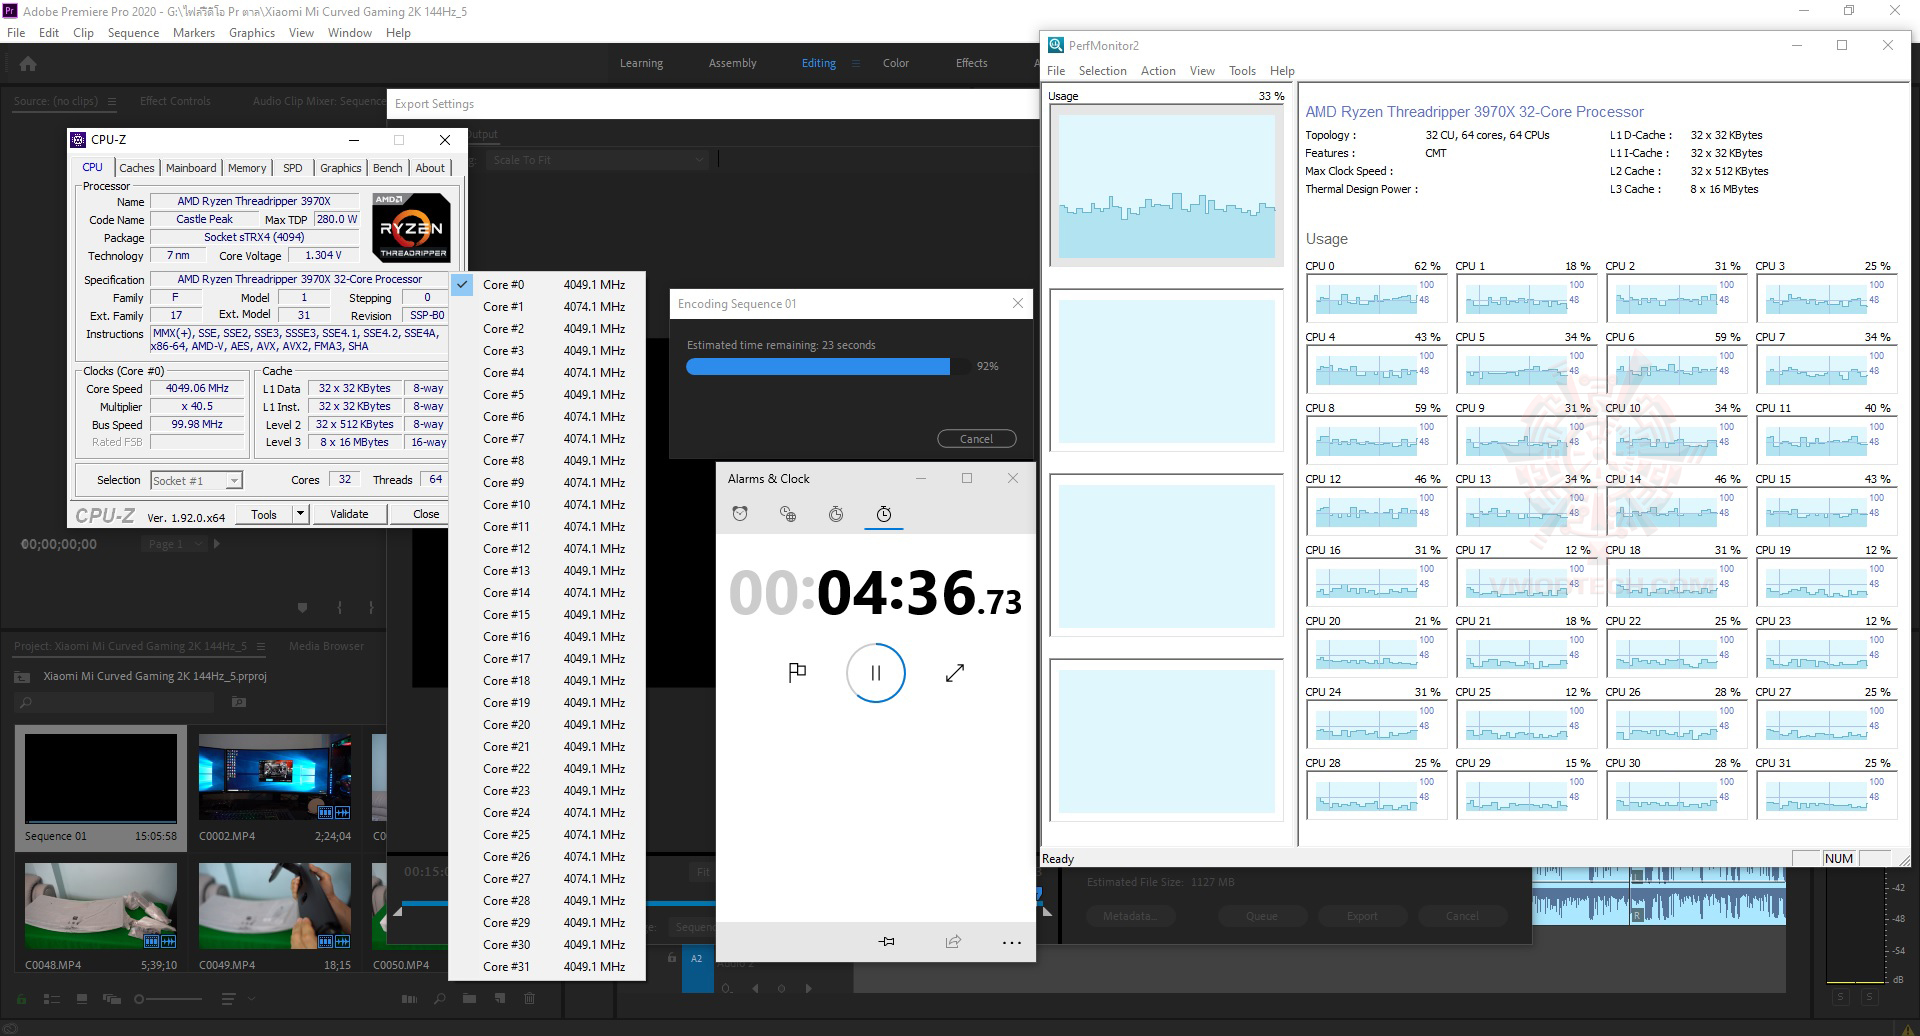Click the Validate button in CPU-Z
The height and width of the screenshot is (1036, 1920).
(x=349, y=514)
